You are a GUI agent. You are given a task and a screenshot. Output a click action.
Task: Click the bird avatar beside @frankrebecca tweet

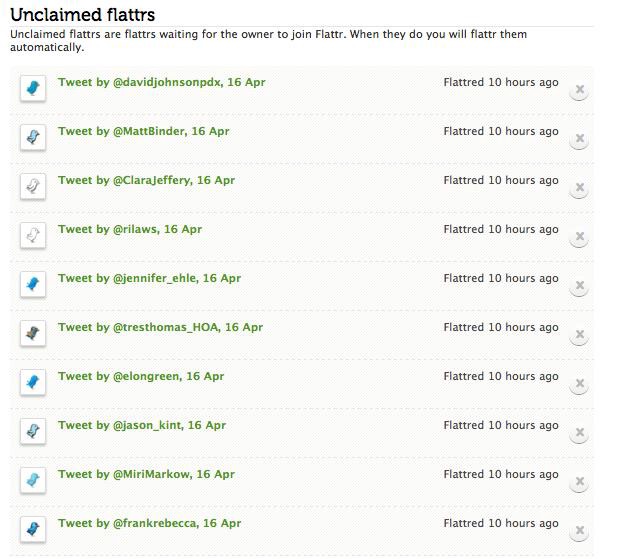tap(33, 529)
